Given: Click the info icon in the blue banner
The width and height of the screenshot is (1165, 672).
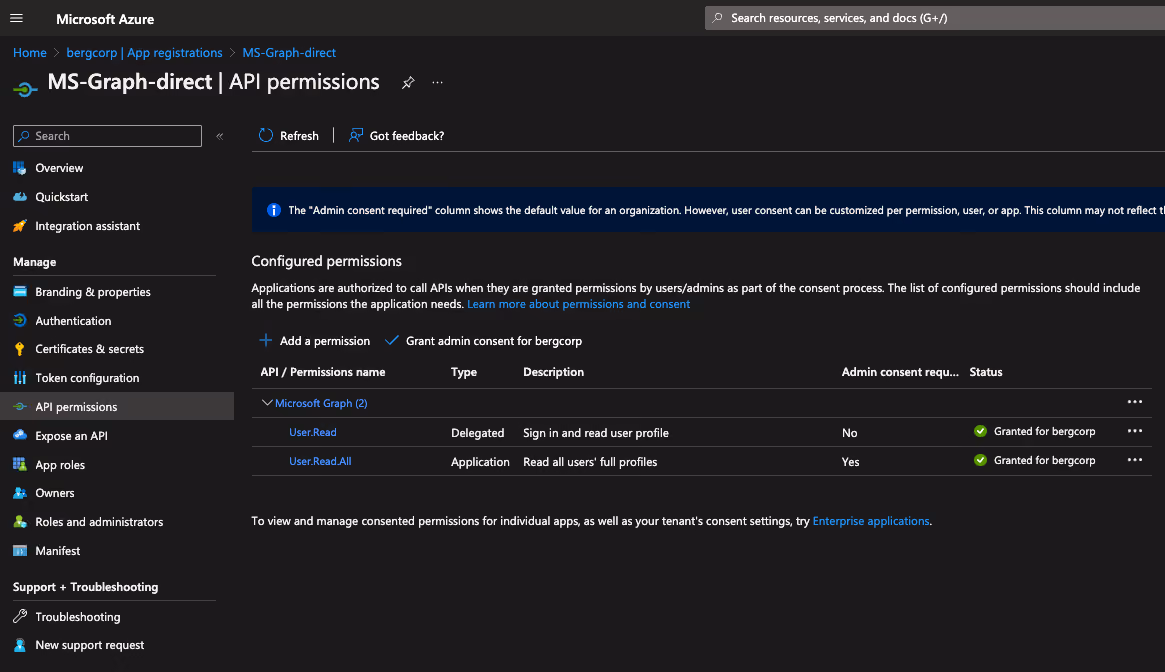Looking at the screenshot, I should (x=273, y=210).
